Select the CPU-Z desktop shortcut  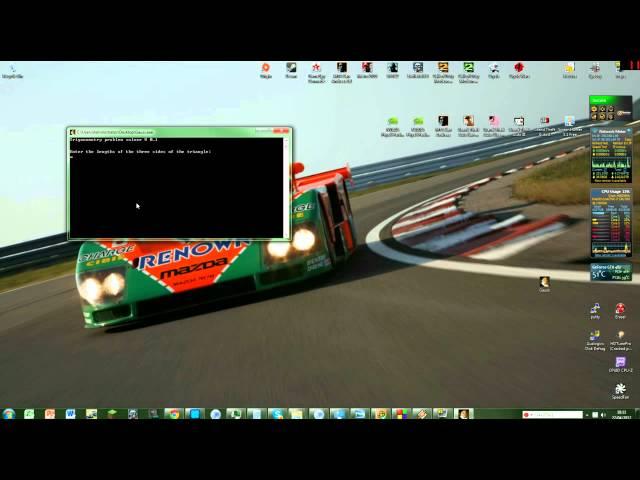(620, 364)
